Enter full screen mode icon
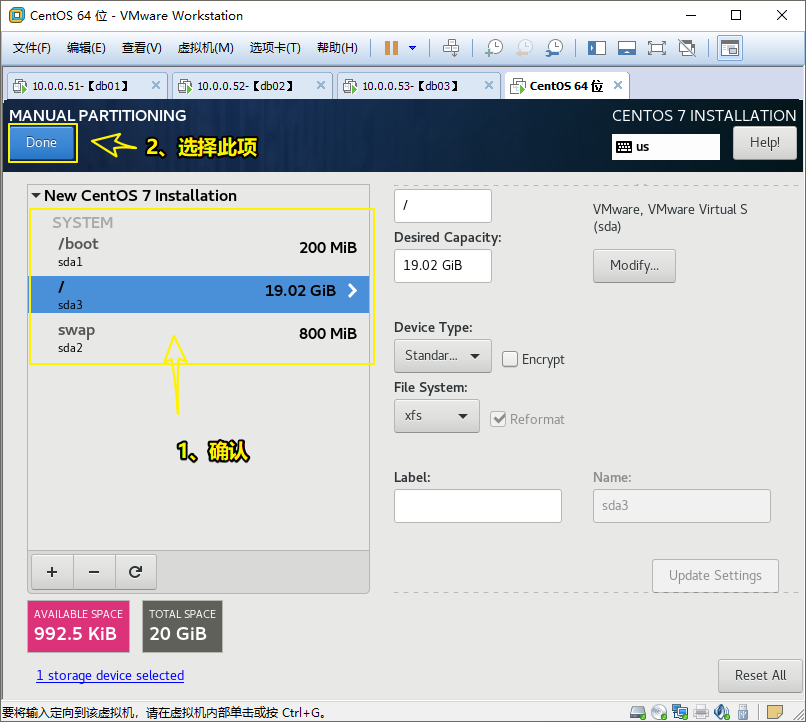This screenshot has width=806, height=722. pos(657,48)
